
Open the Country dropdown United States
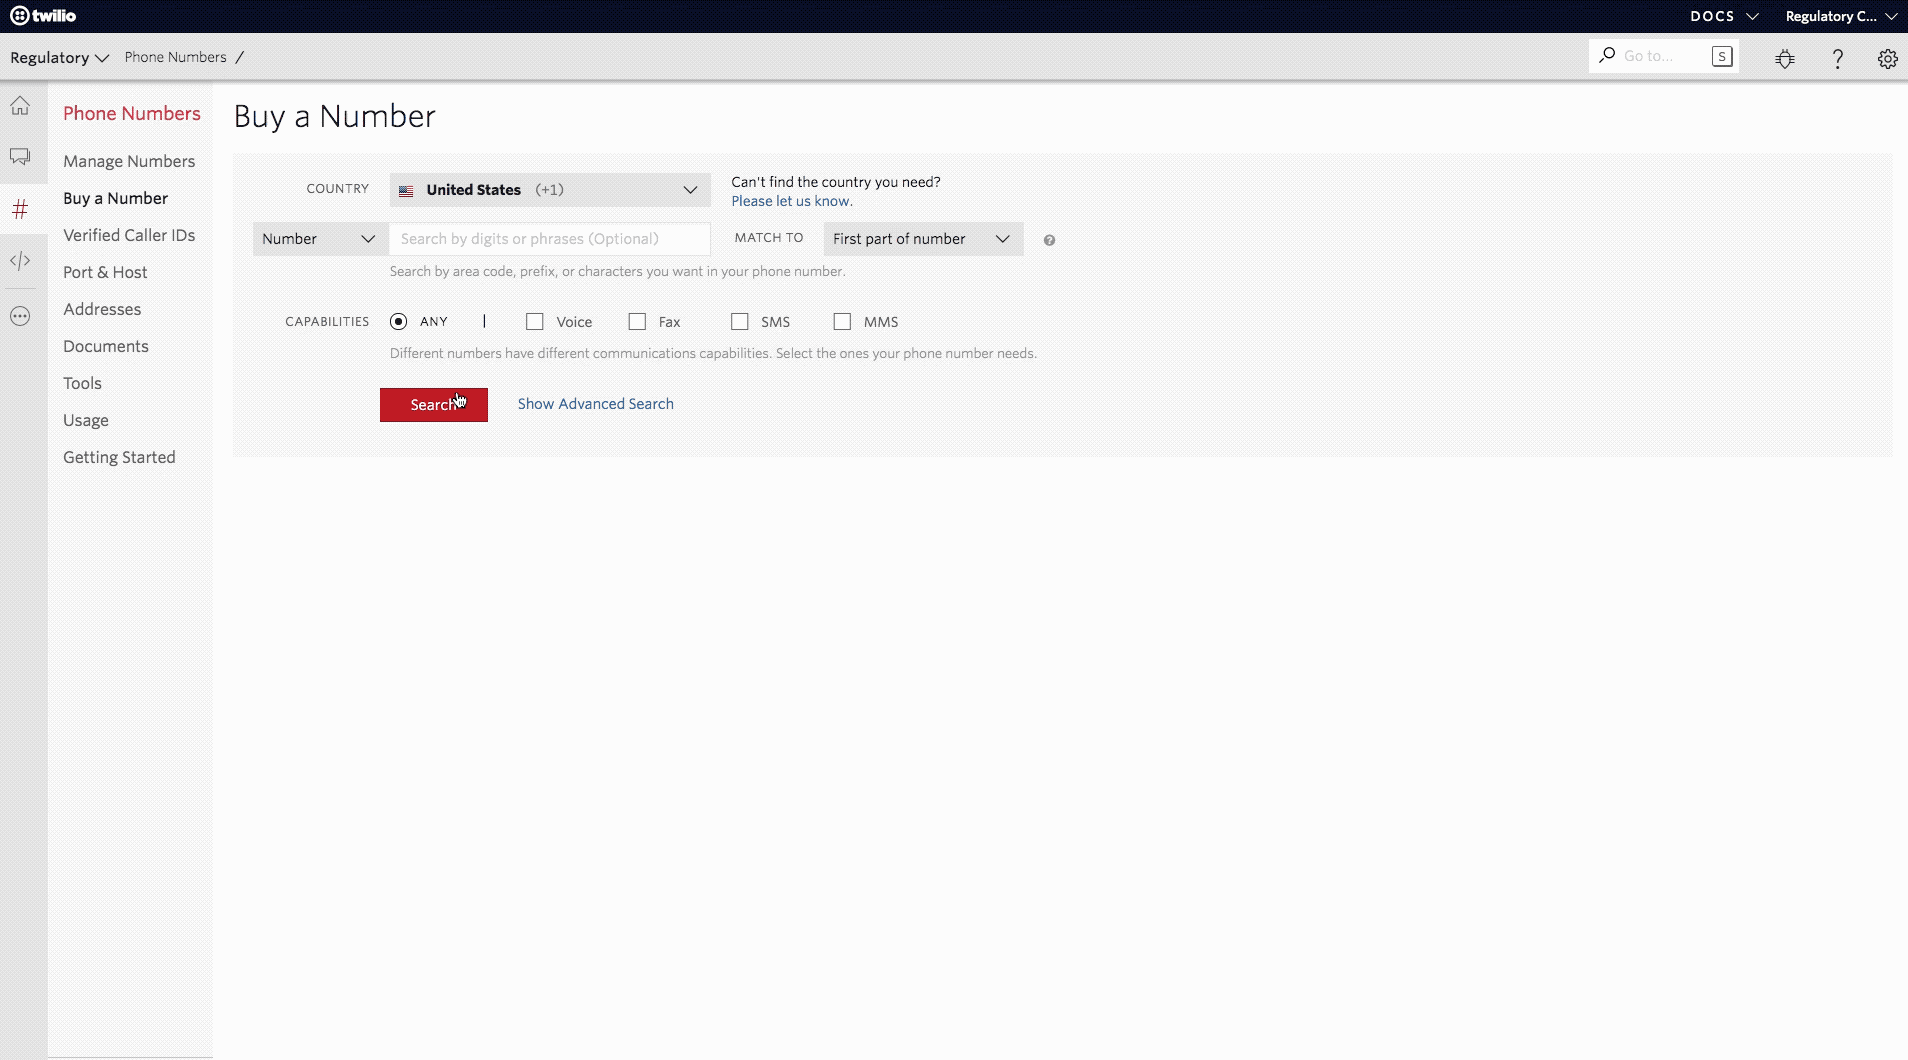coord(550,190)
